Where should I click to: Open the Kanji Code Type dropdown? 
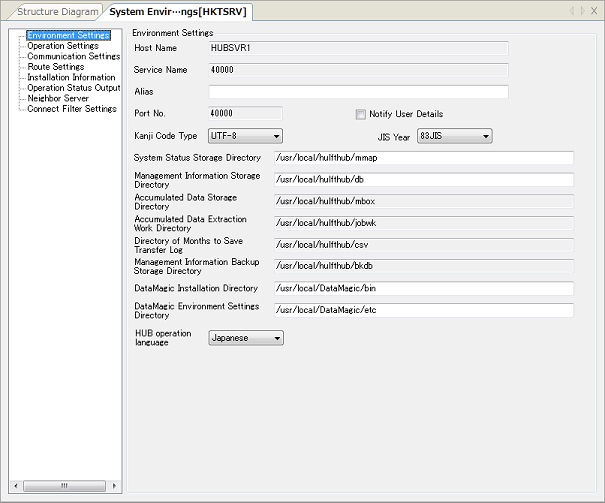(245, 136)
